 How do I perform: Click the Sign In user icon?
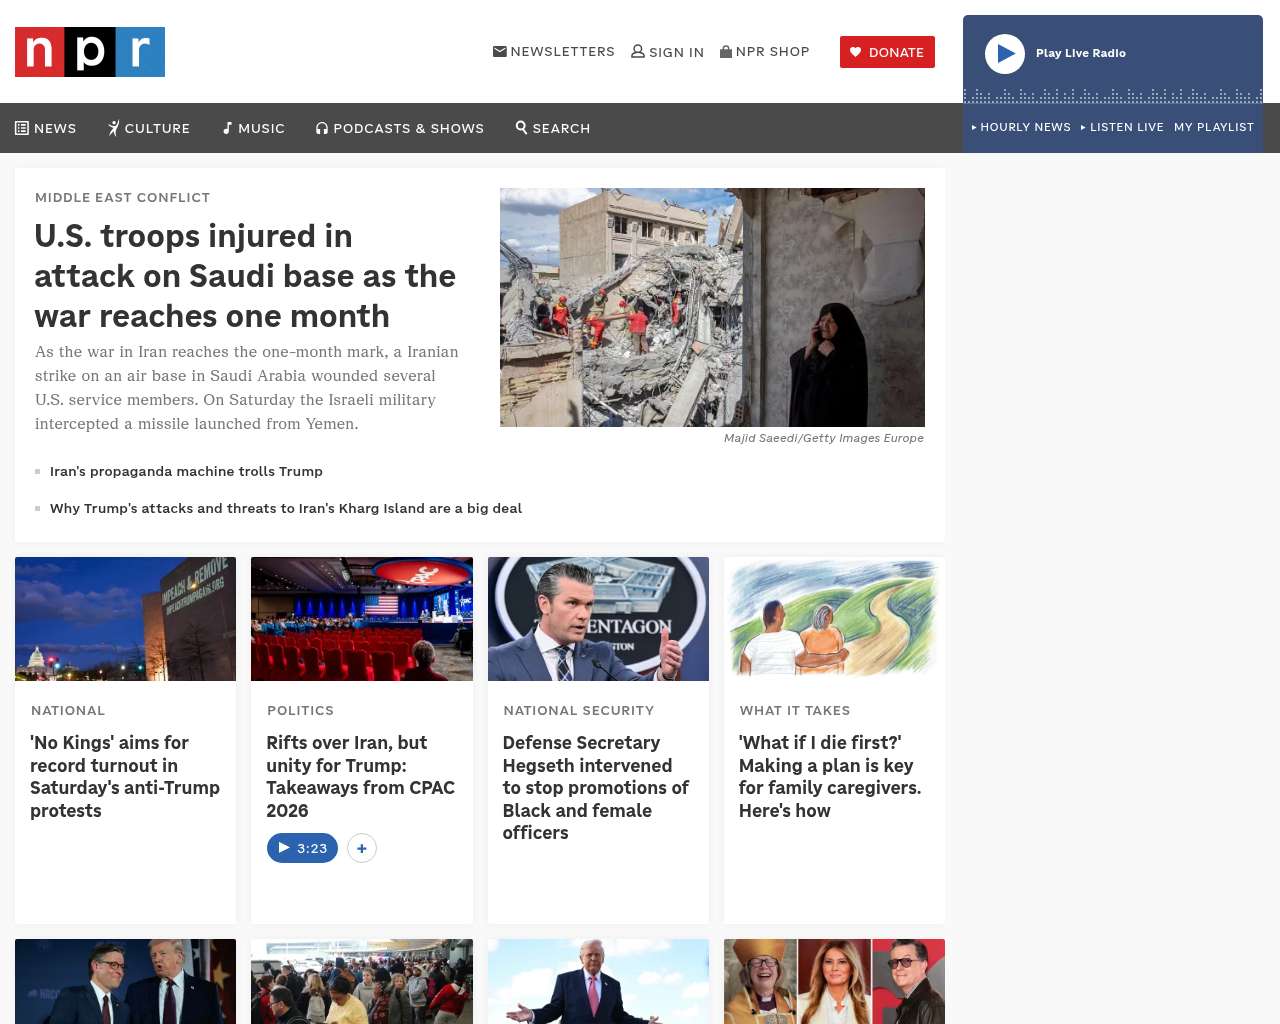coord(638,52)
